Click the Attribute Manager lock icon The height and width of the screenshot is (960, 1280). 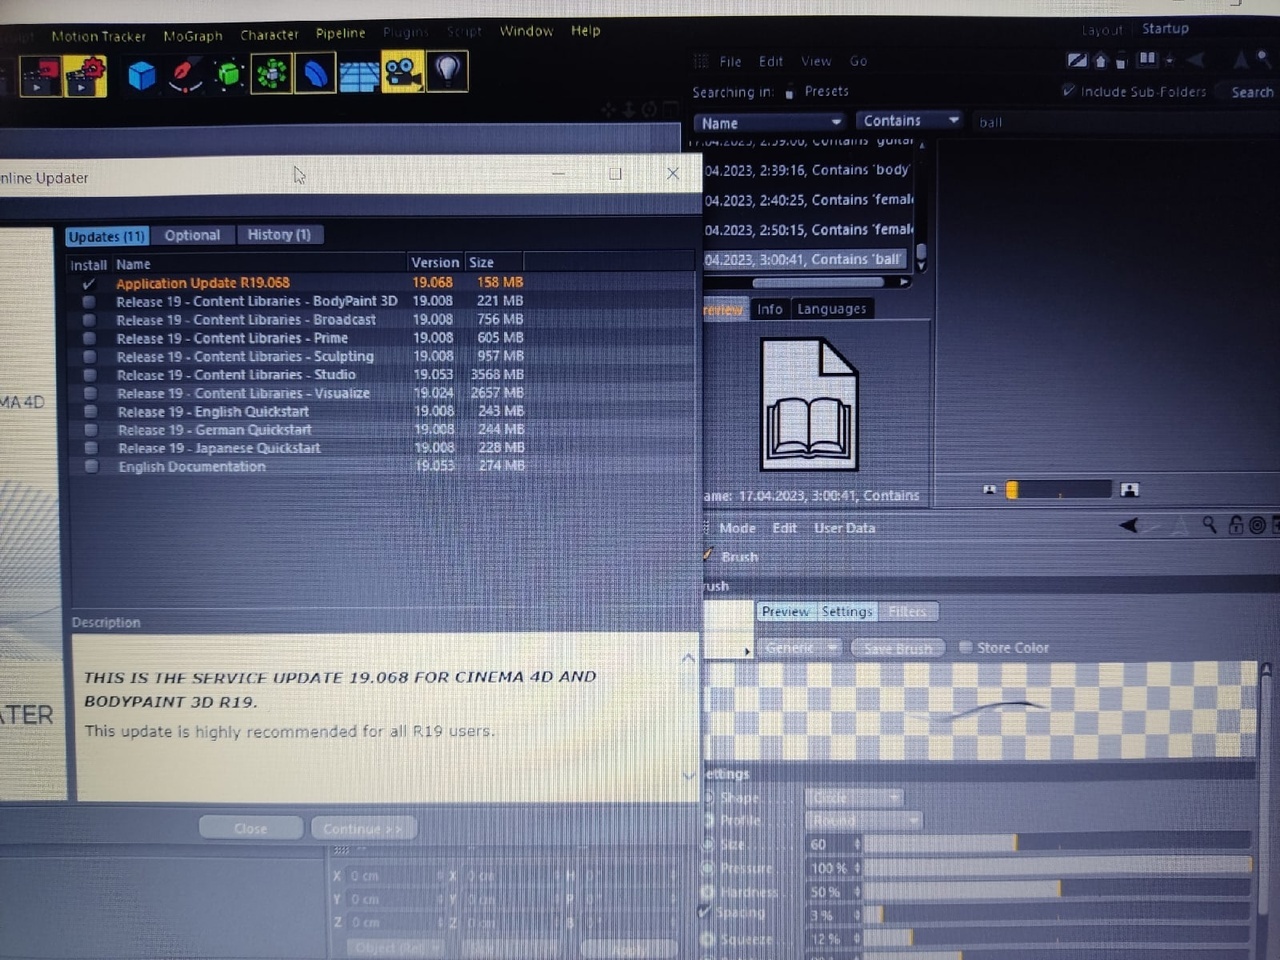1235,525
